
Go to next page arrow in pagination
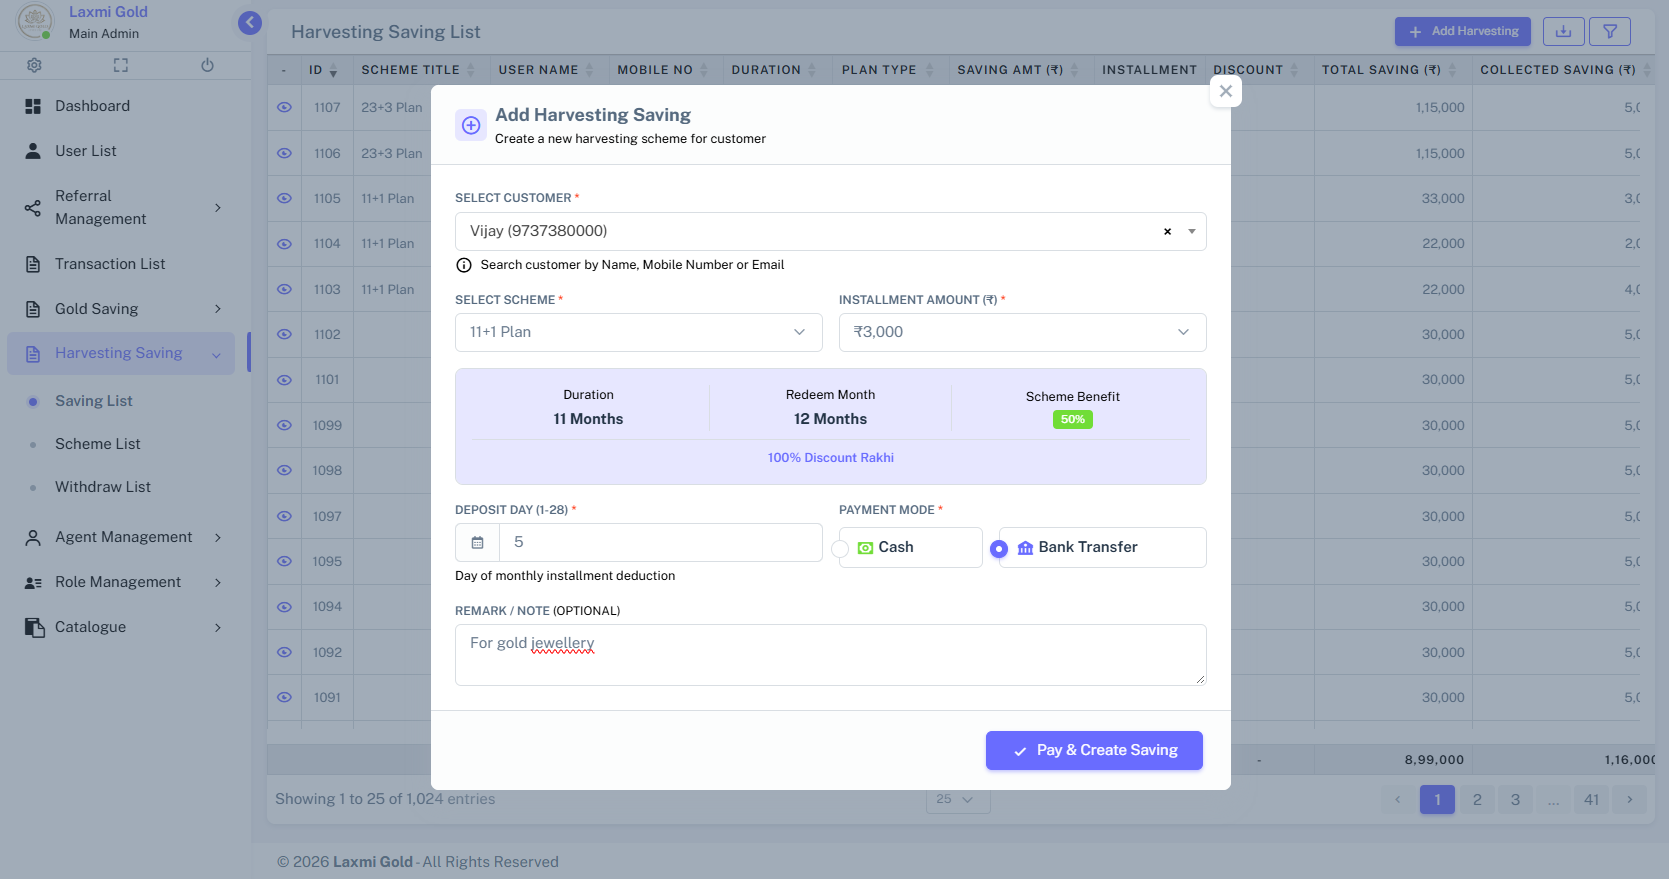click(x=1629, y=799)
